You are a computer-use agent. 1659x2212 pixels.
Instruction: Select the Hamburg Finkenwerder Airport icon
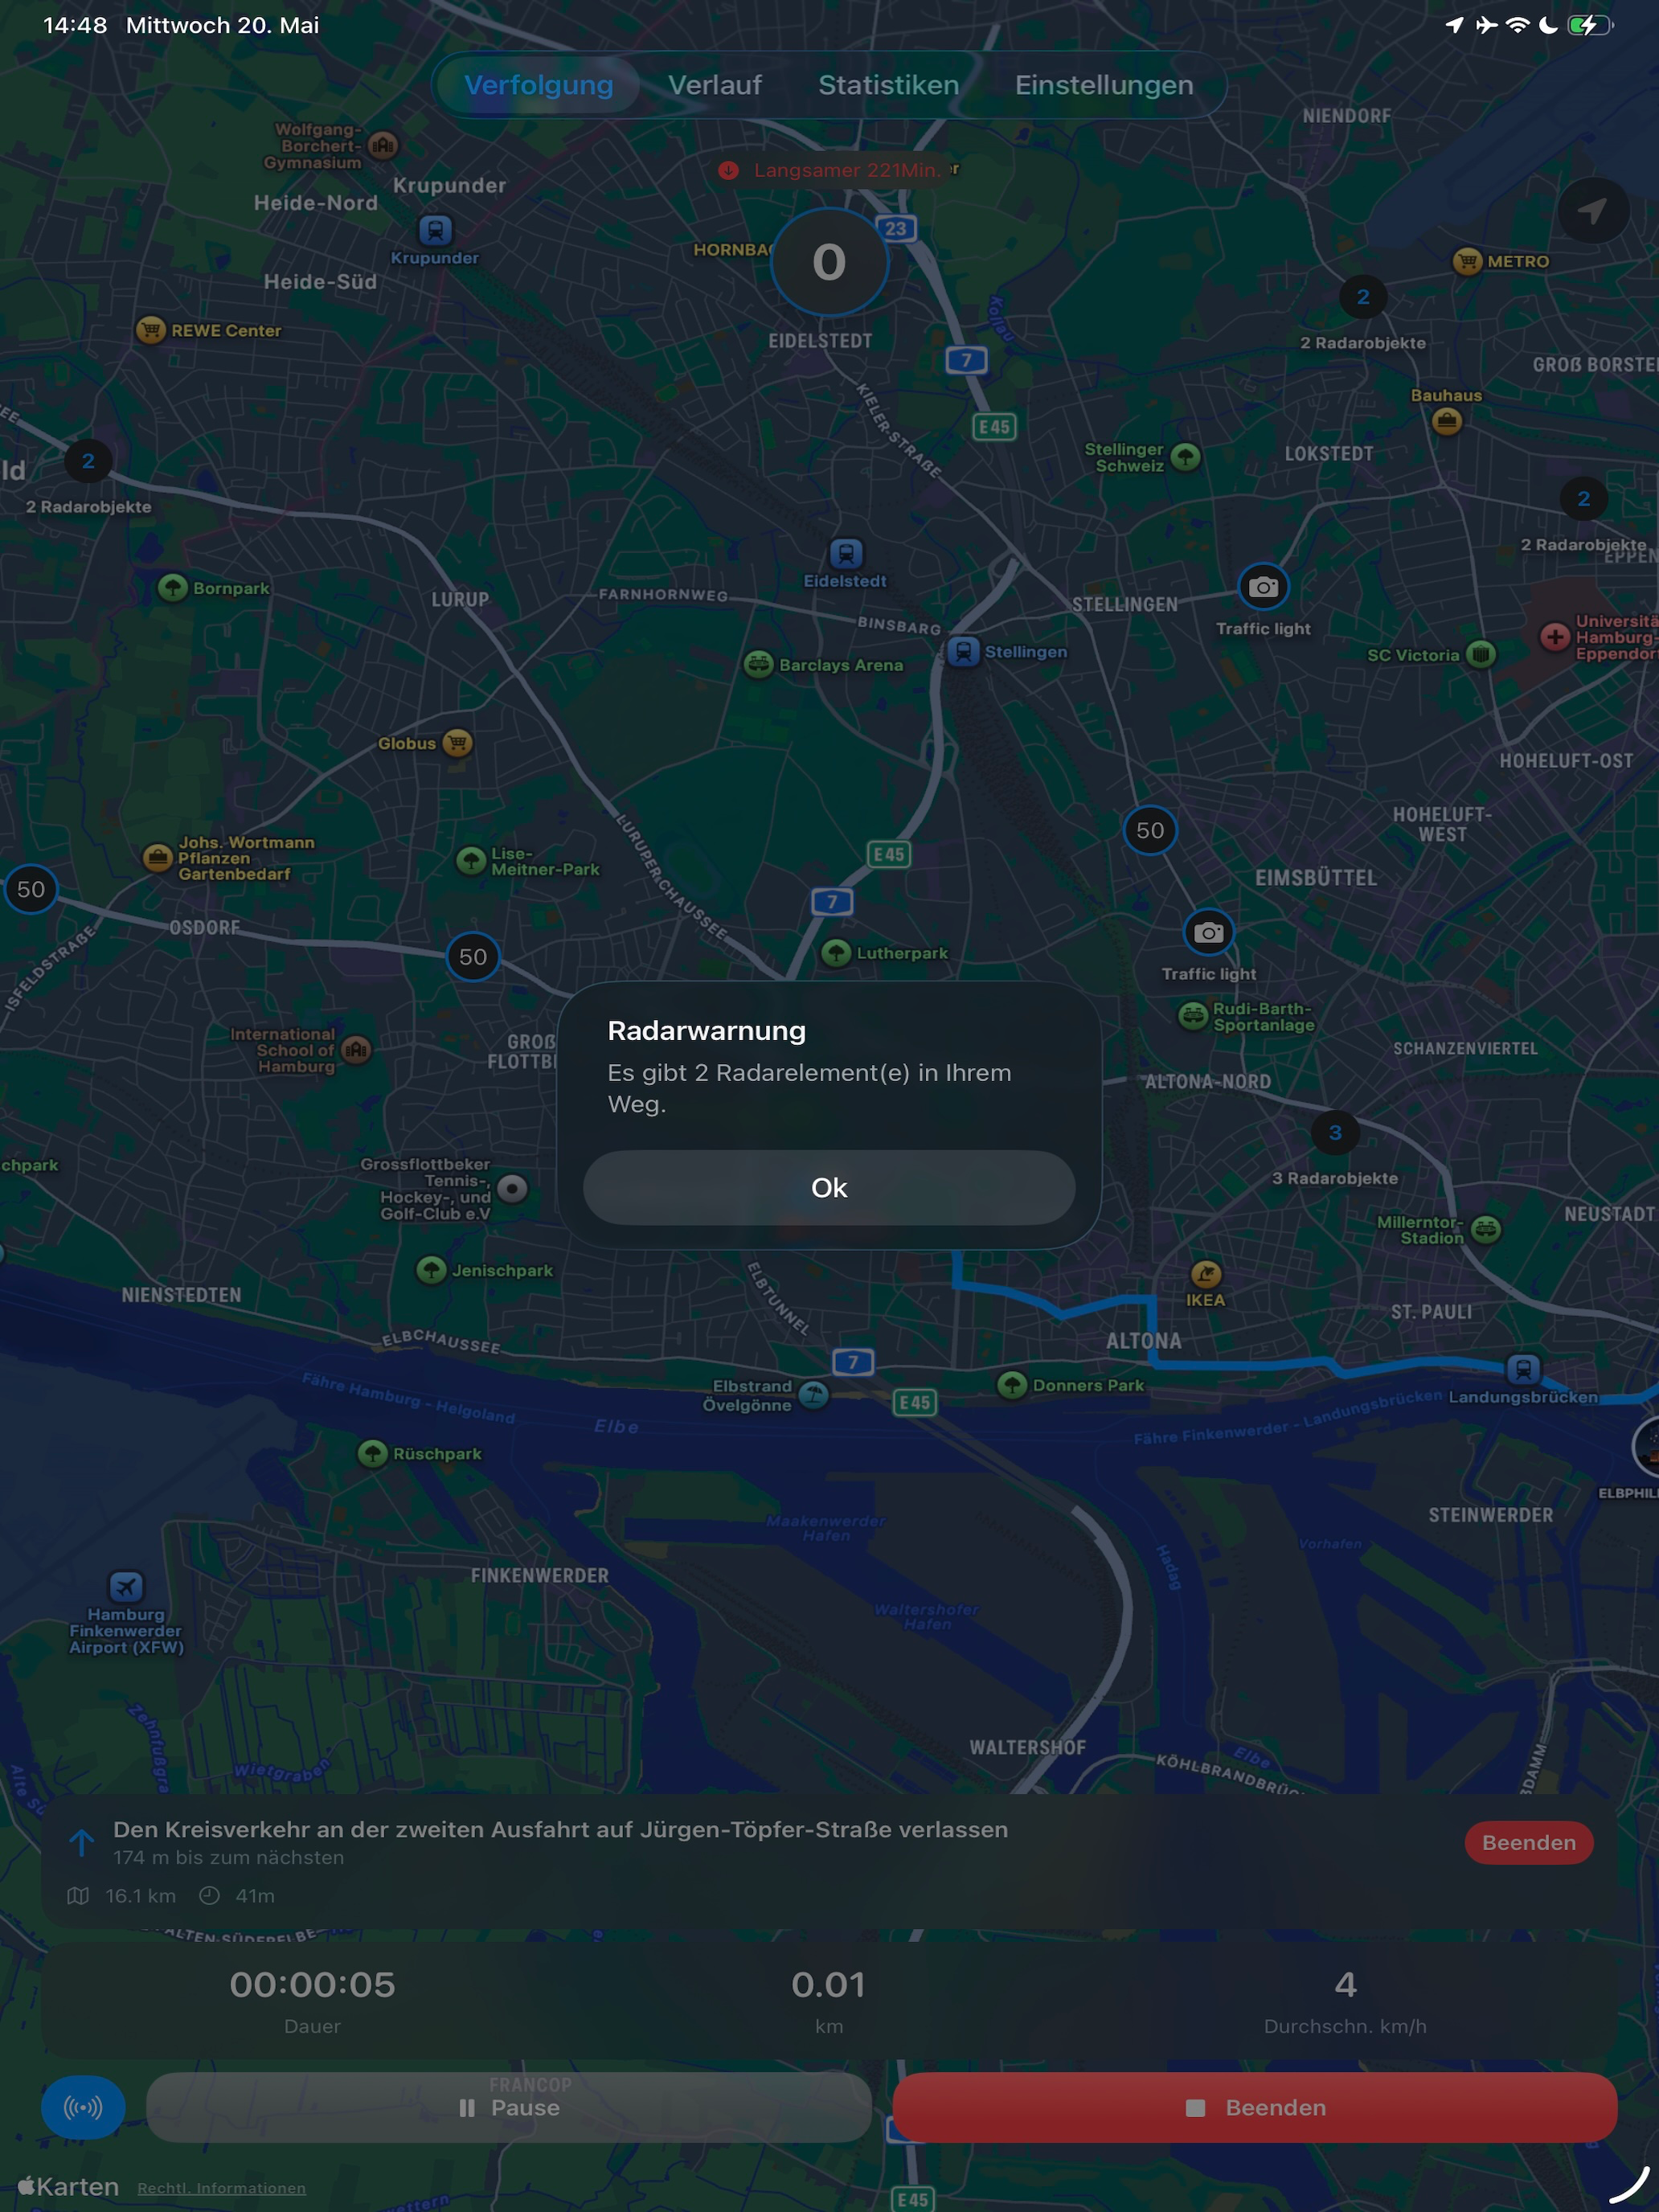pyautogui.click(x=126, y=1586)
